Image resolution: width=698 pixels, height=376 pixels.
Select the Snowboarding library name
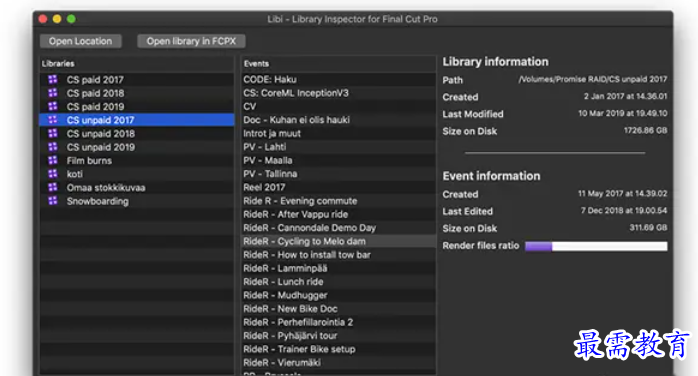point(97,201)
